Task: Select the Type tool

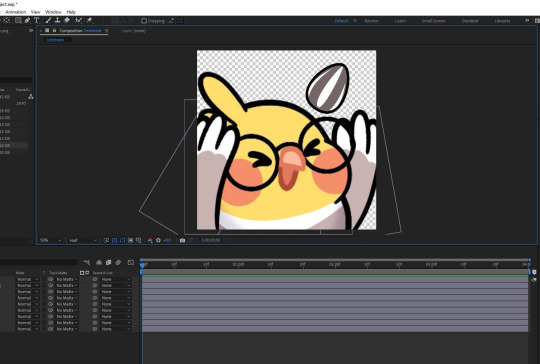Action: pyautogui.click(x=37, y=21)
